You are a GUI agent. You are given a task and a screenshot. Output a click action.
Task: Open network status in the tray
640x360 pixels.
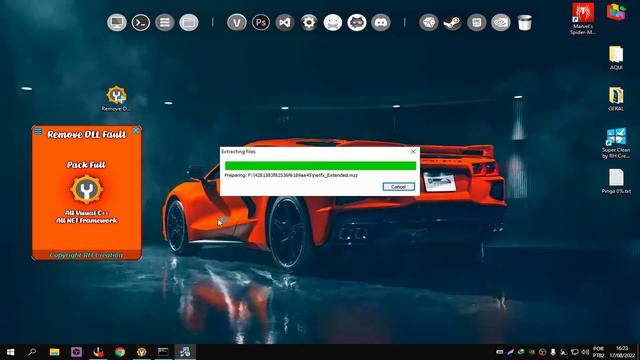(x=575, y=352)
